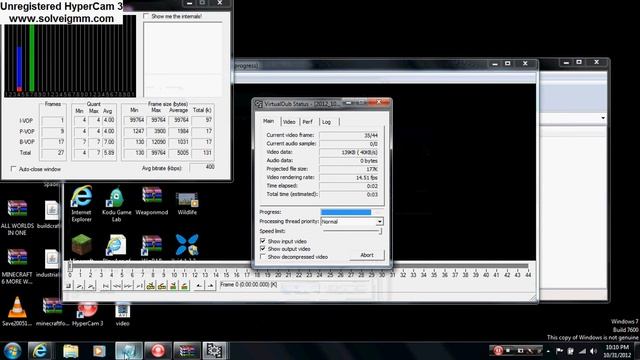Viewport: 640px width, 360px height.
Task: Select the video AVI file on desktop
Action: point(122,314)
